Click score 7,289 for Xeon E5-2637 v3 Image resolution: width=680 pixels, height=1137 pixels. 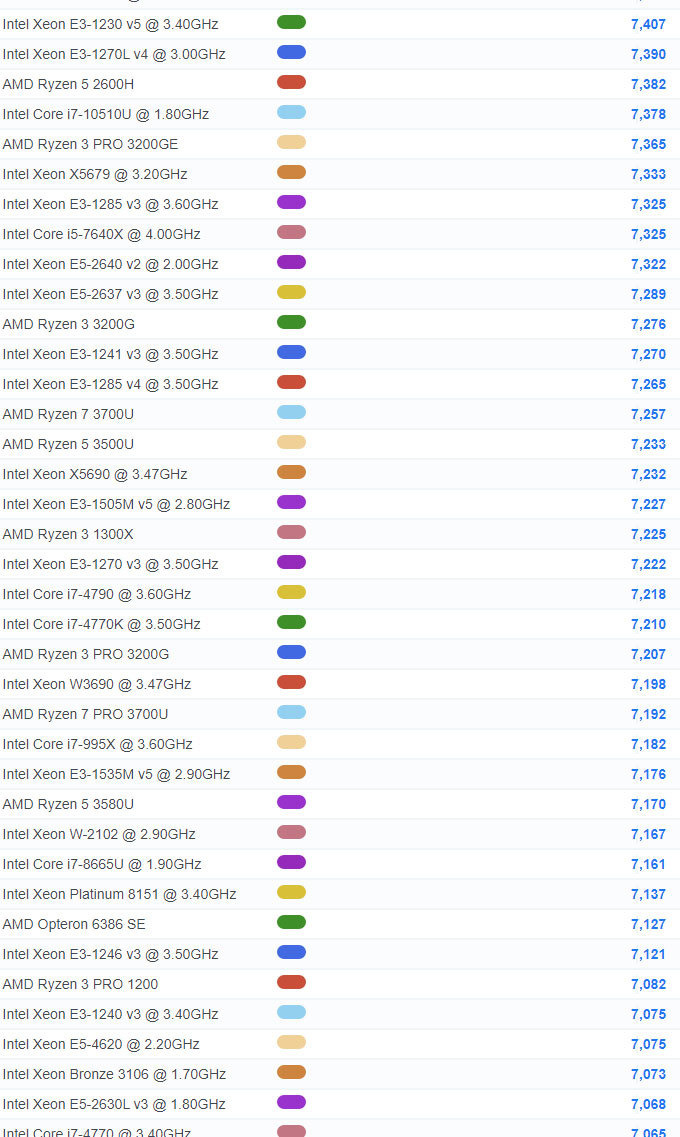(x=648, y=294)
